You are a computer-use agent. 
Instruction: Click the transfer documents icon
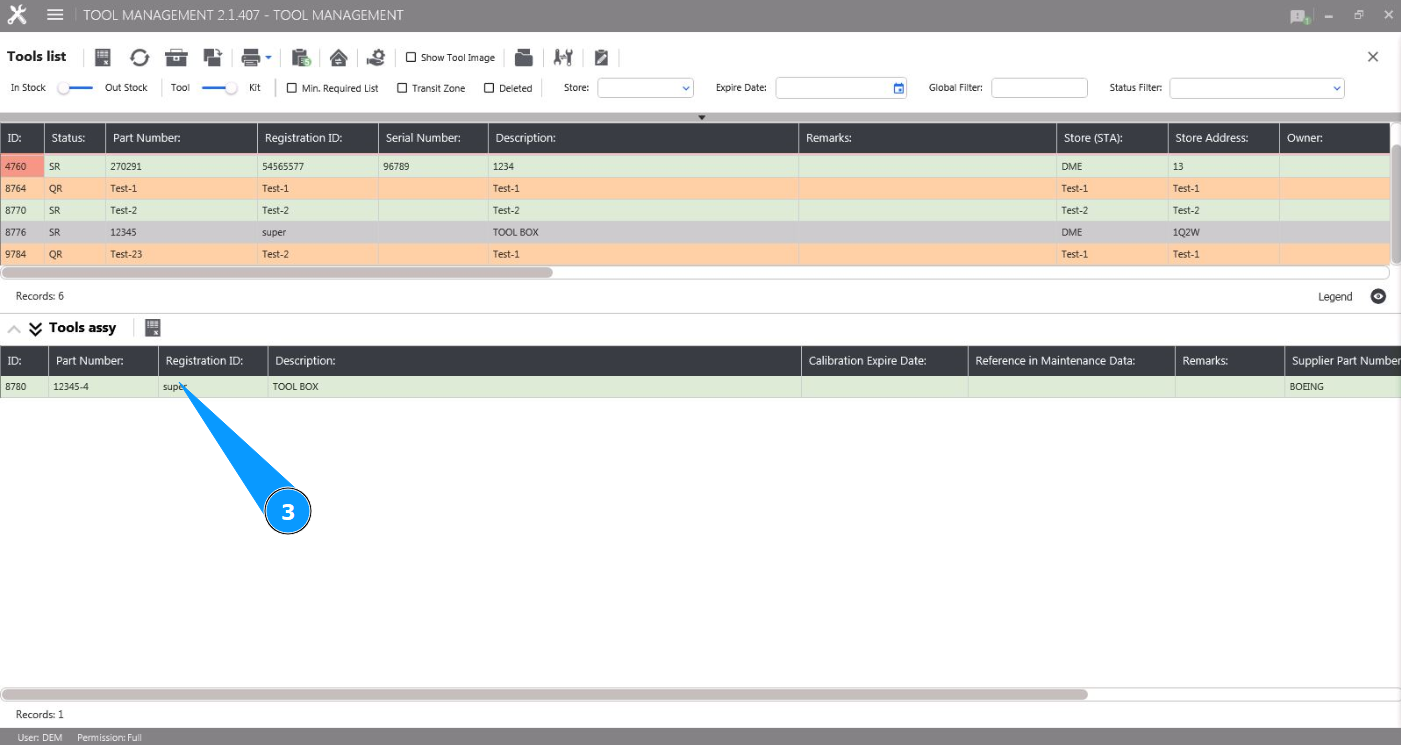pos(212,57)
